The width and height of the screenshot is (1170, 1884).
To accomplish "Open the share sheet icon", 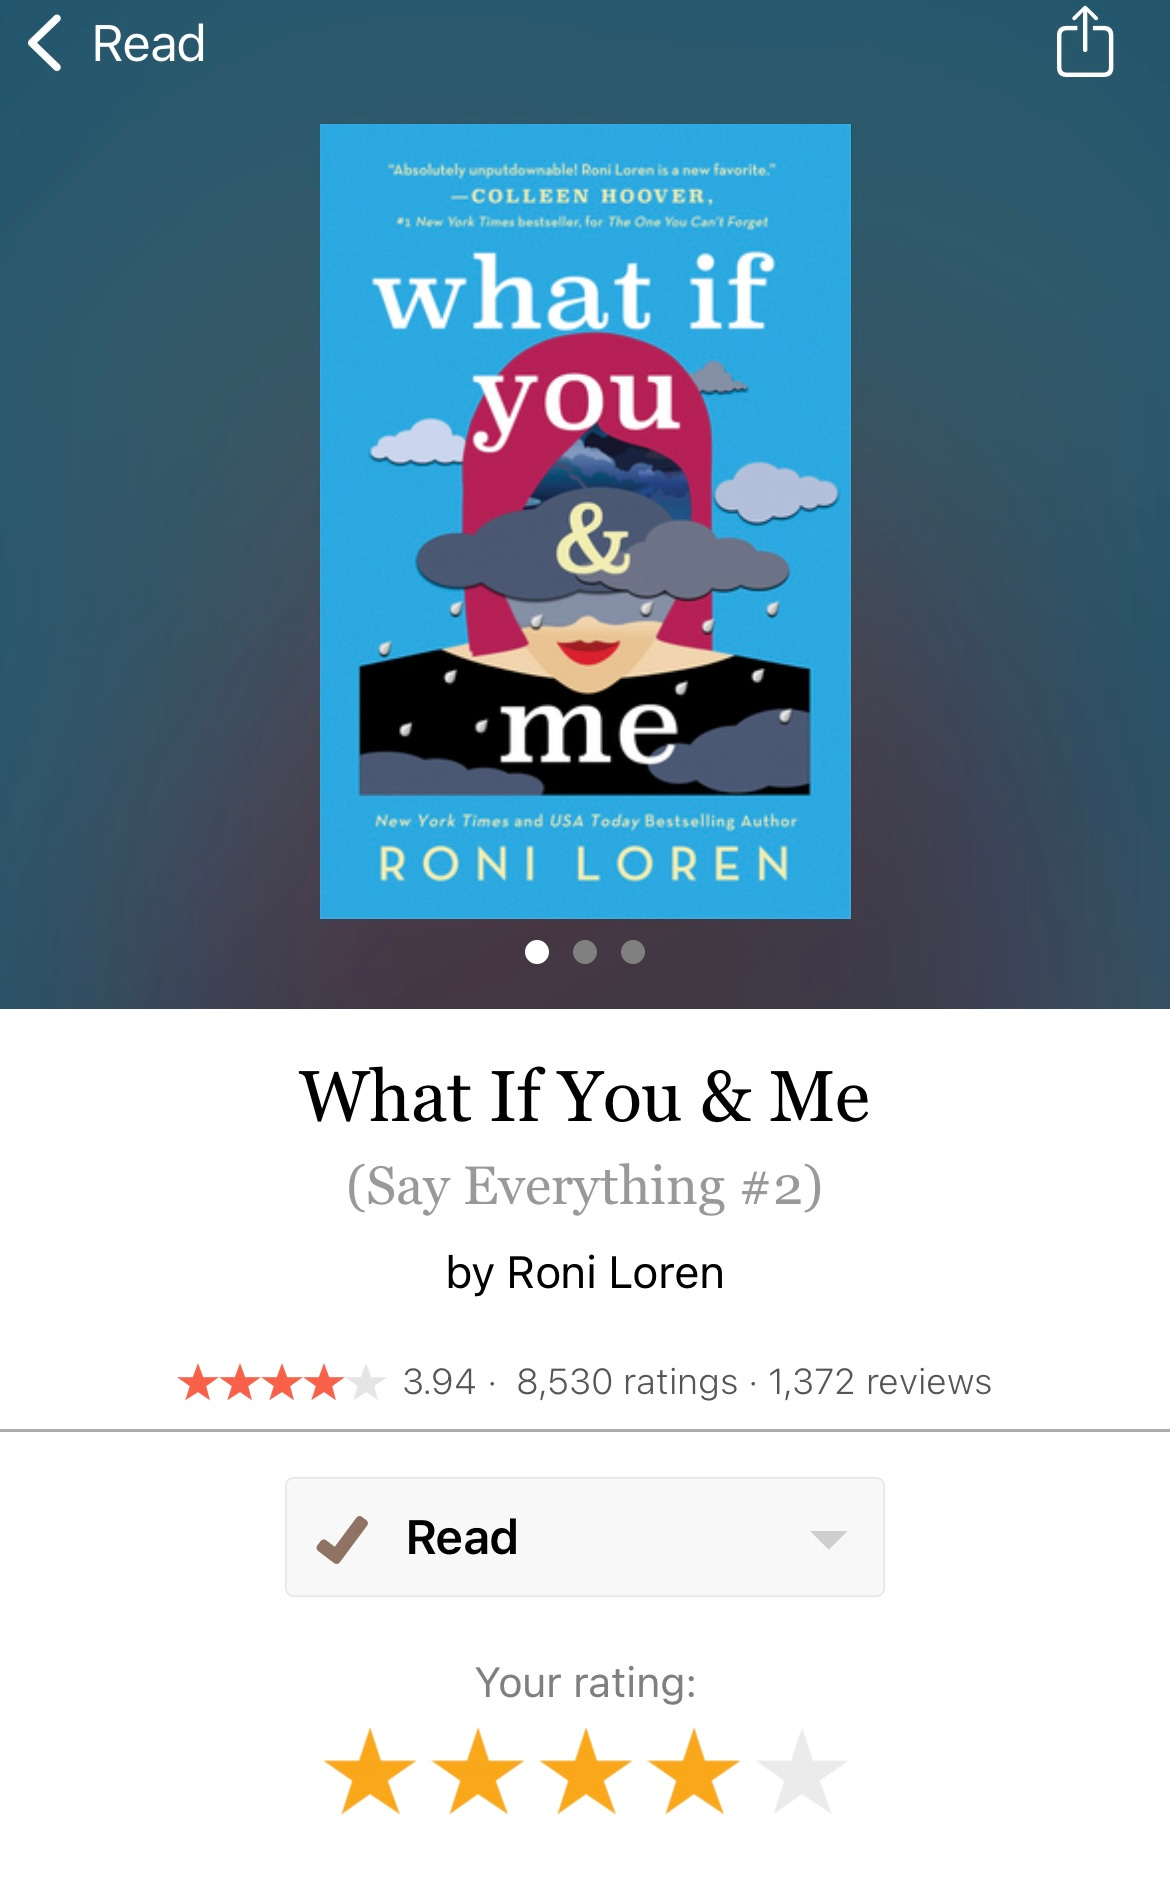I will pyautogui.click(x=1085, y=42).
